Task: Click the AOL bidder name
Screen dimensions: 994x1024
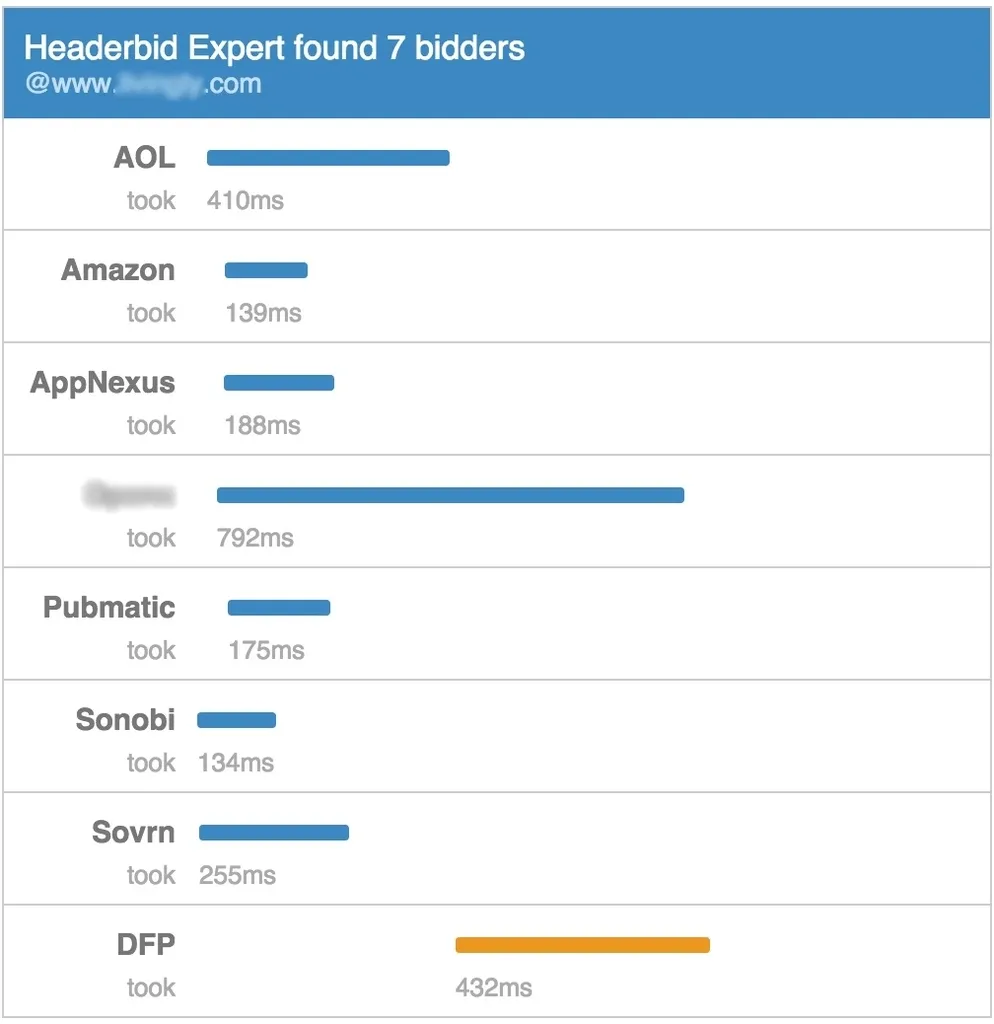Action: coord(144,157)
